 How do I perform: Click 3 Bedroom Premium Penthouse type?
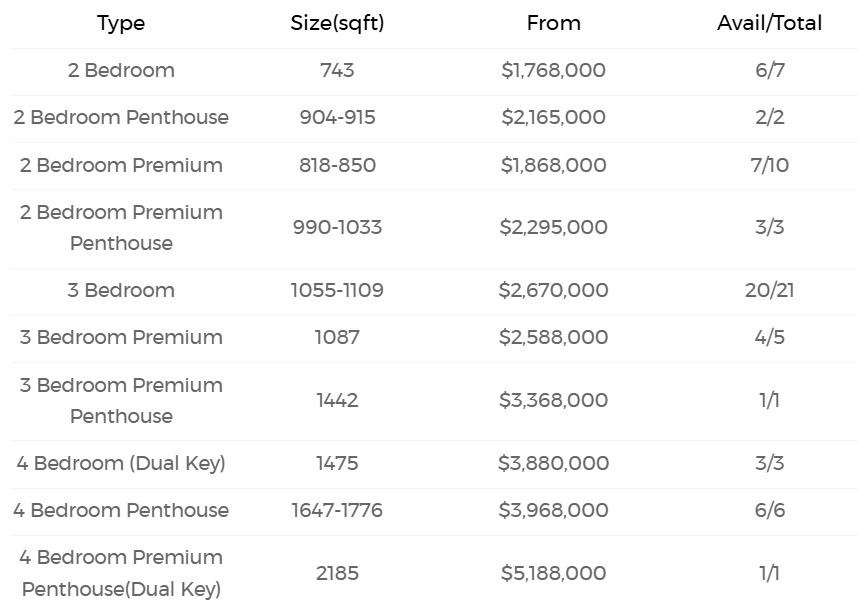[121, 400]
